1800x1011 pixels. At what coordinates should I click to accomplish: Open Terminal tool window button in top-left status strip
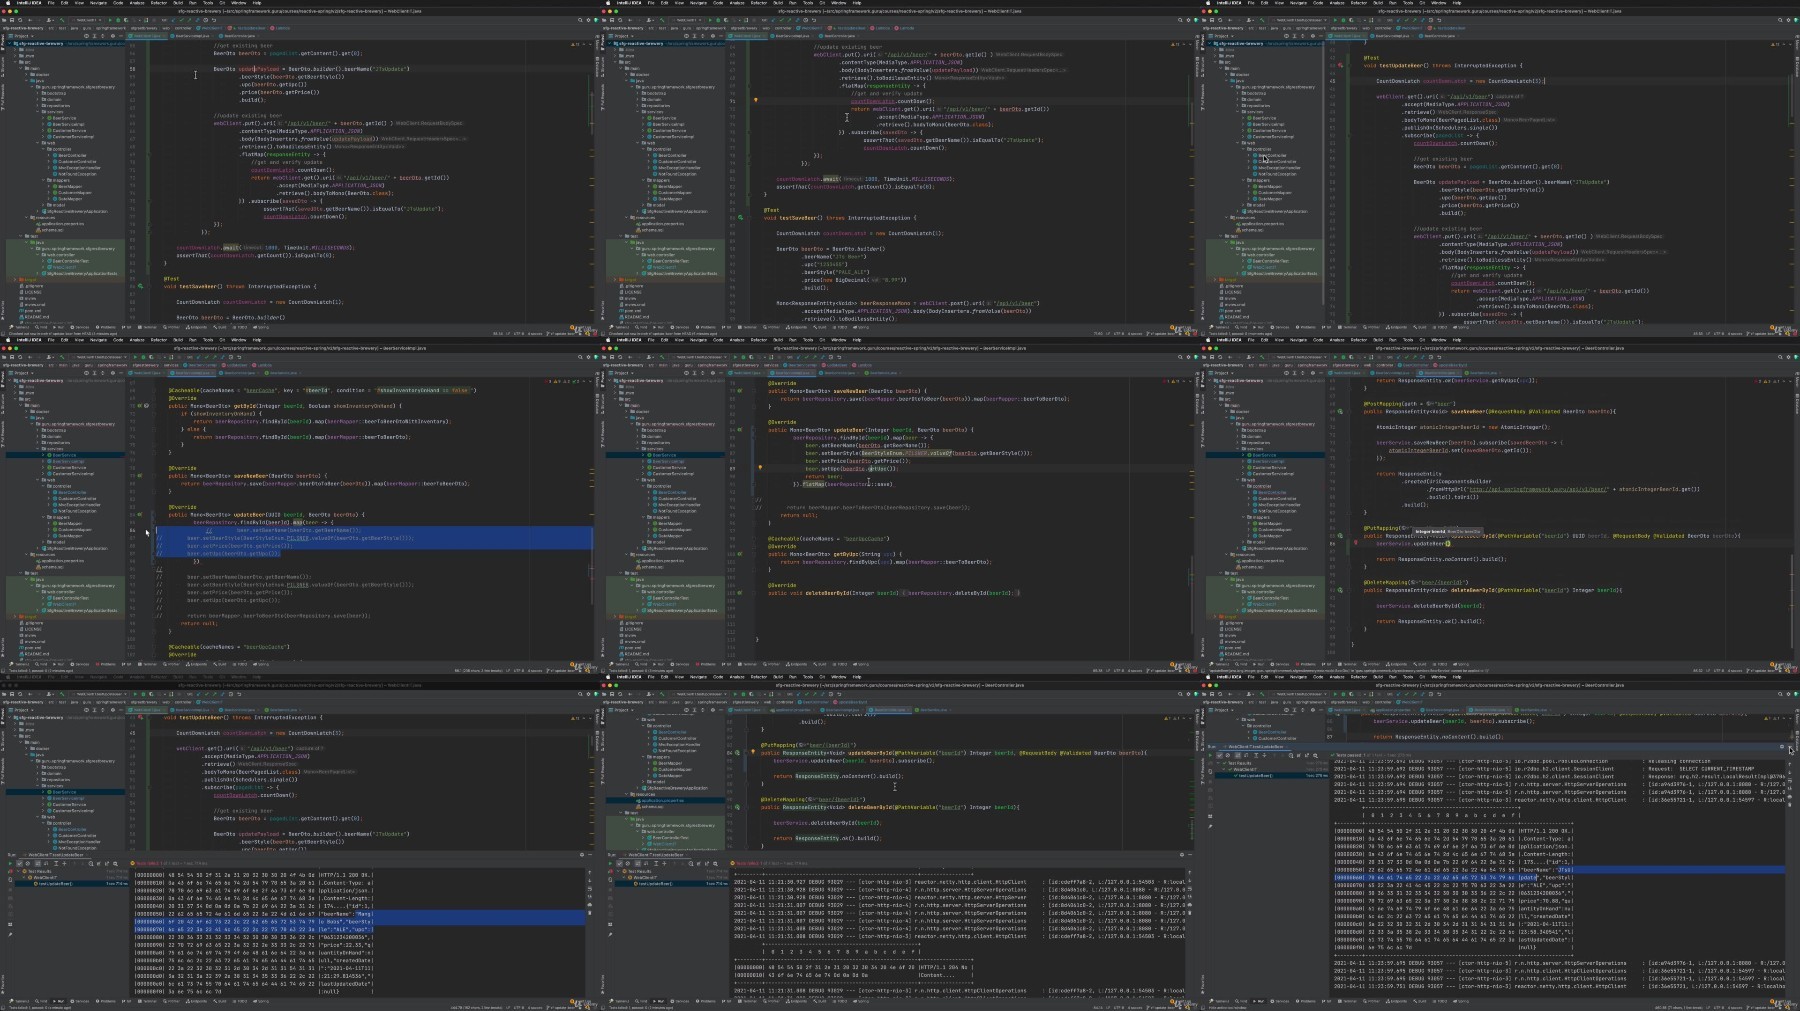tap(147, 327)
